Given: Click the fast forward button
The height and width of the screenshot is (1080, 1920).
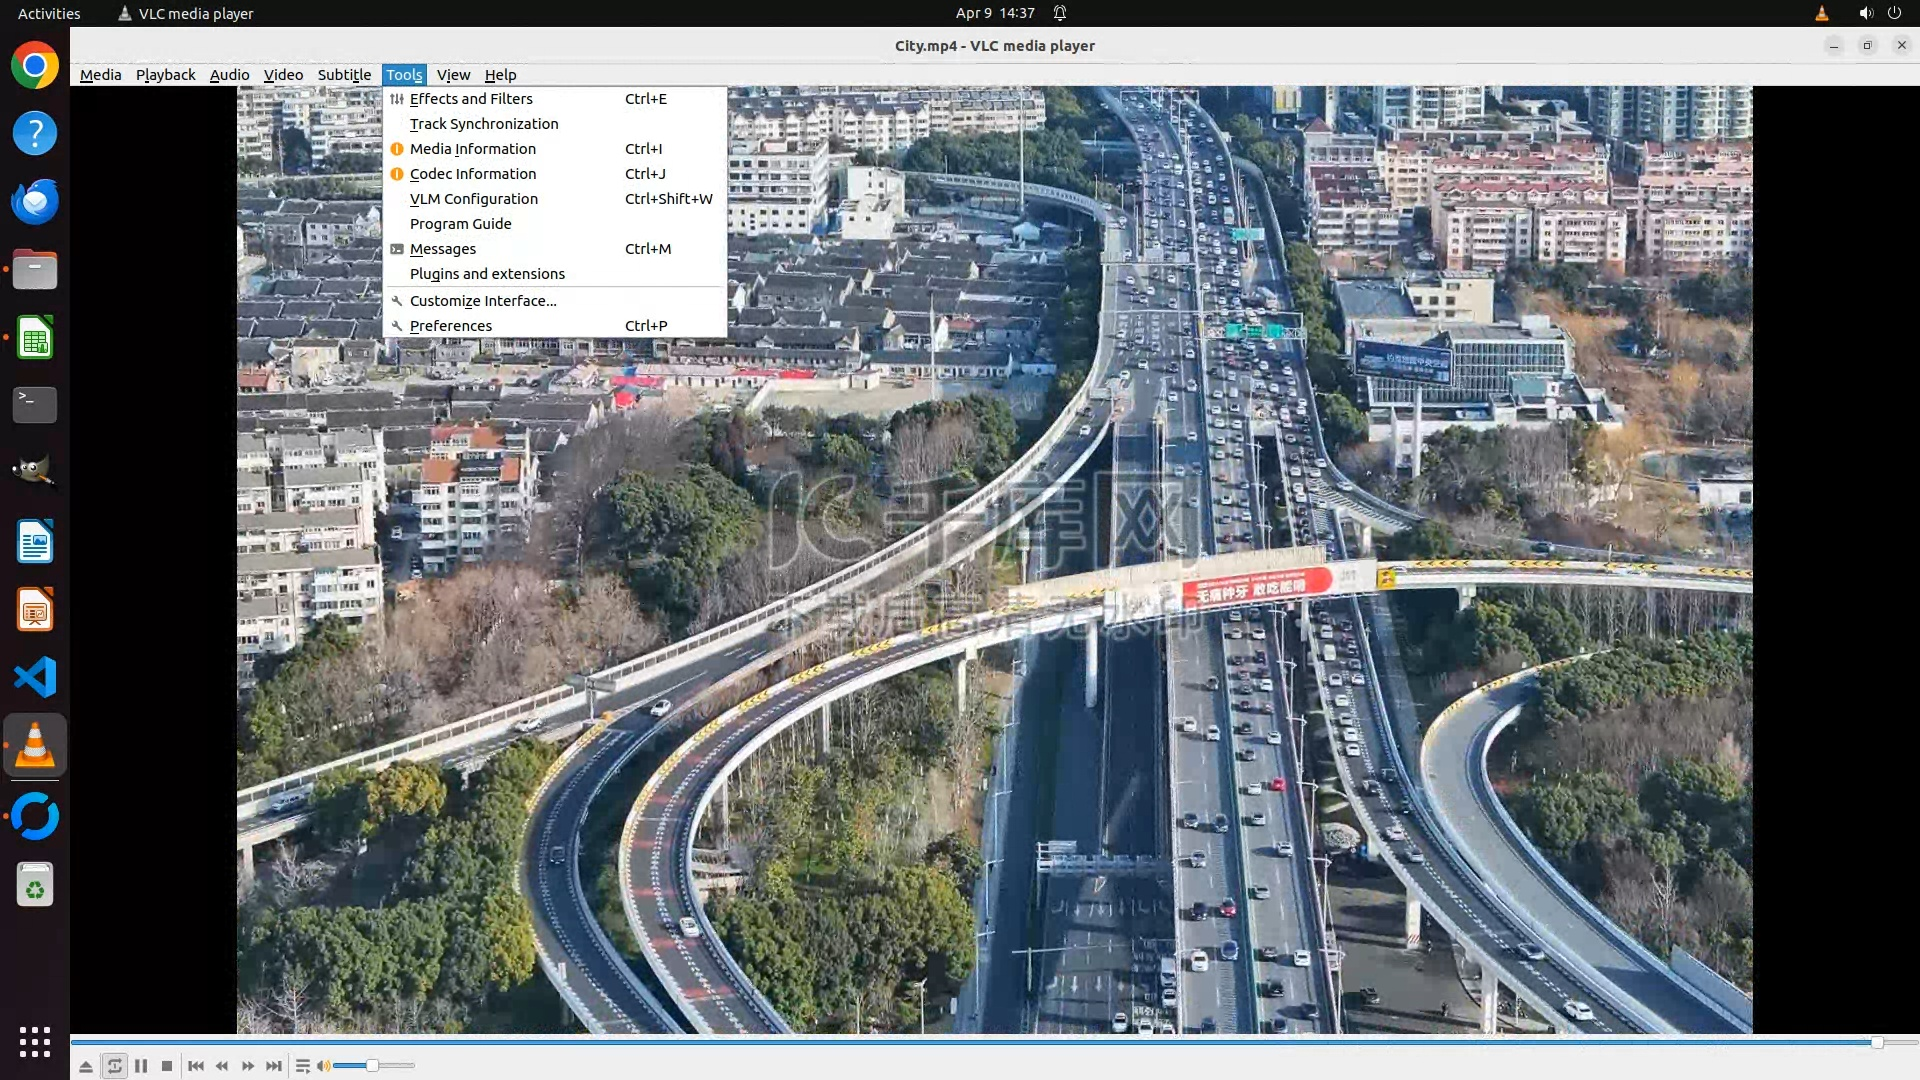Looking at the screenshot, I should [x=248, y=1066].
